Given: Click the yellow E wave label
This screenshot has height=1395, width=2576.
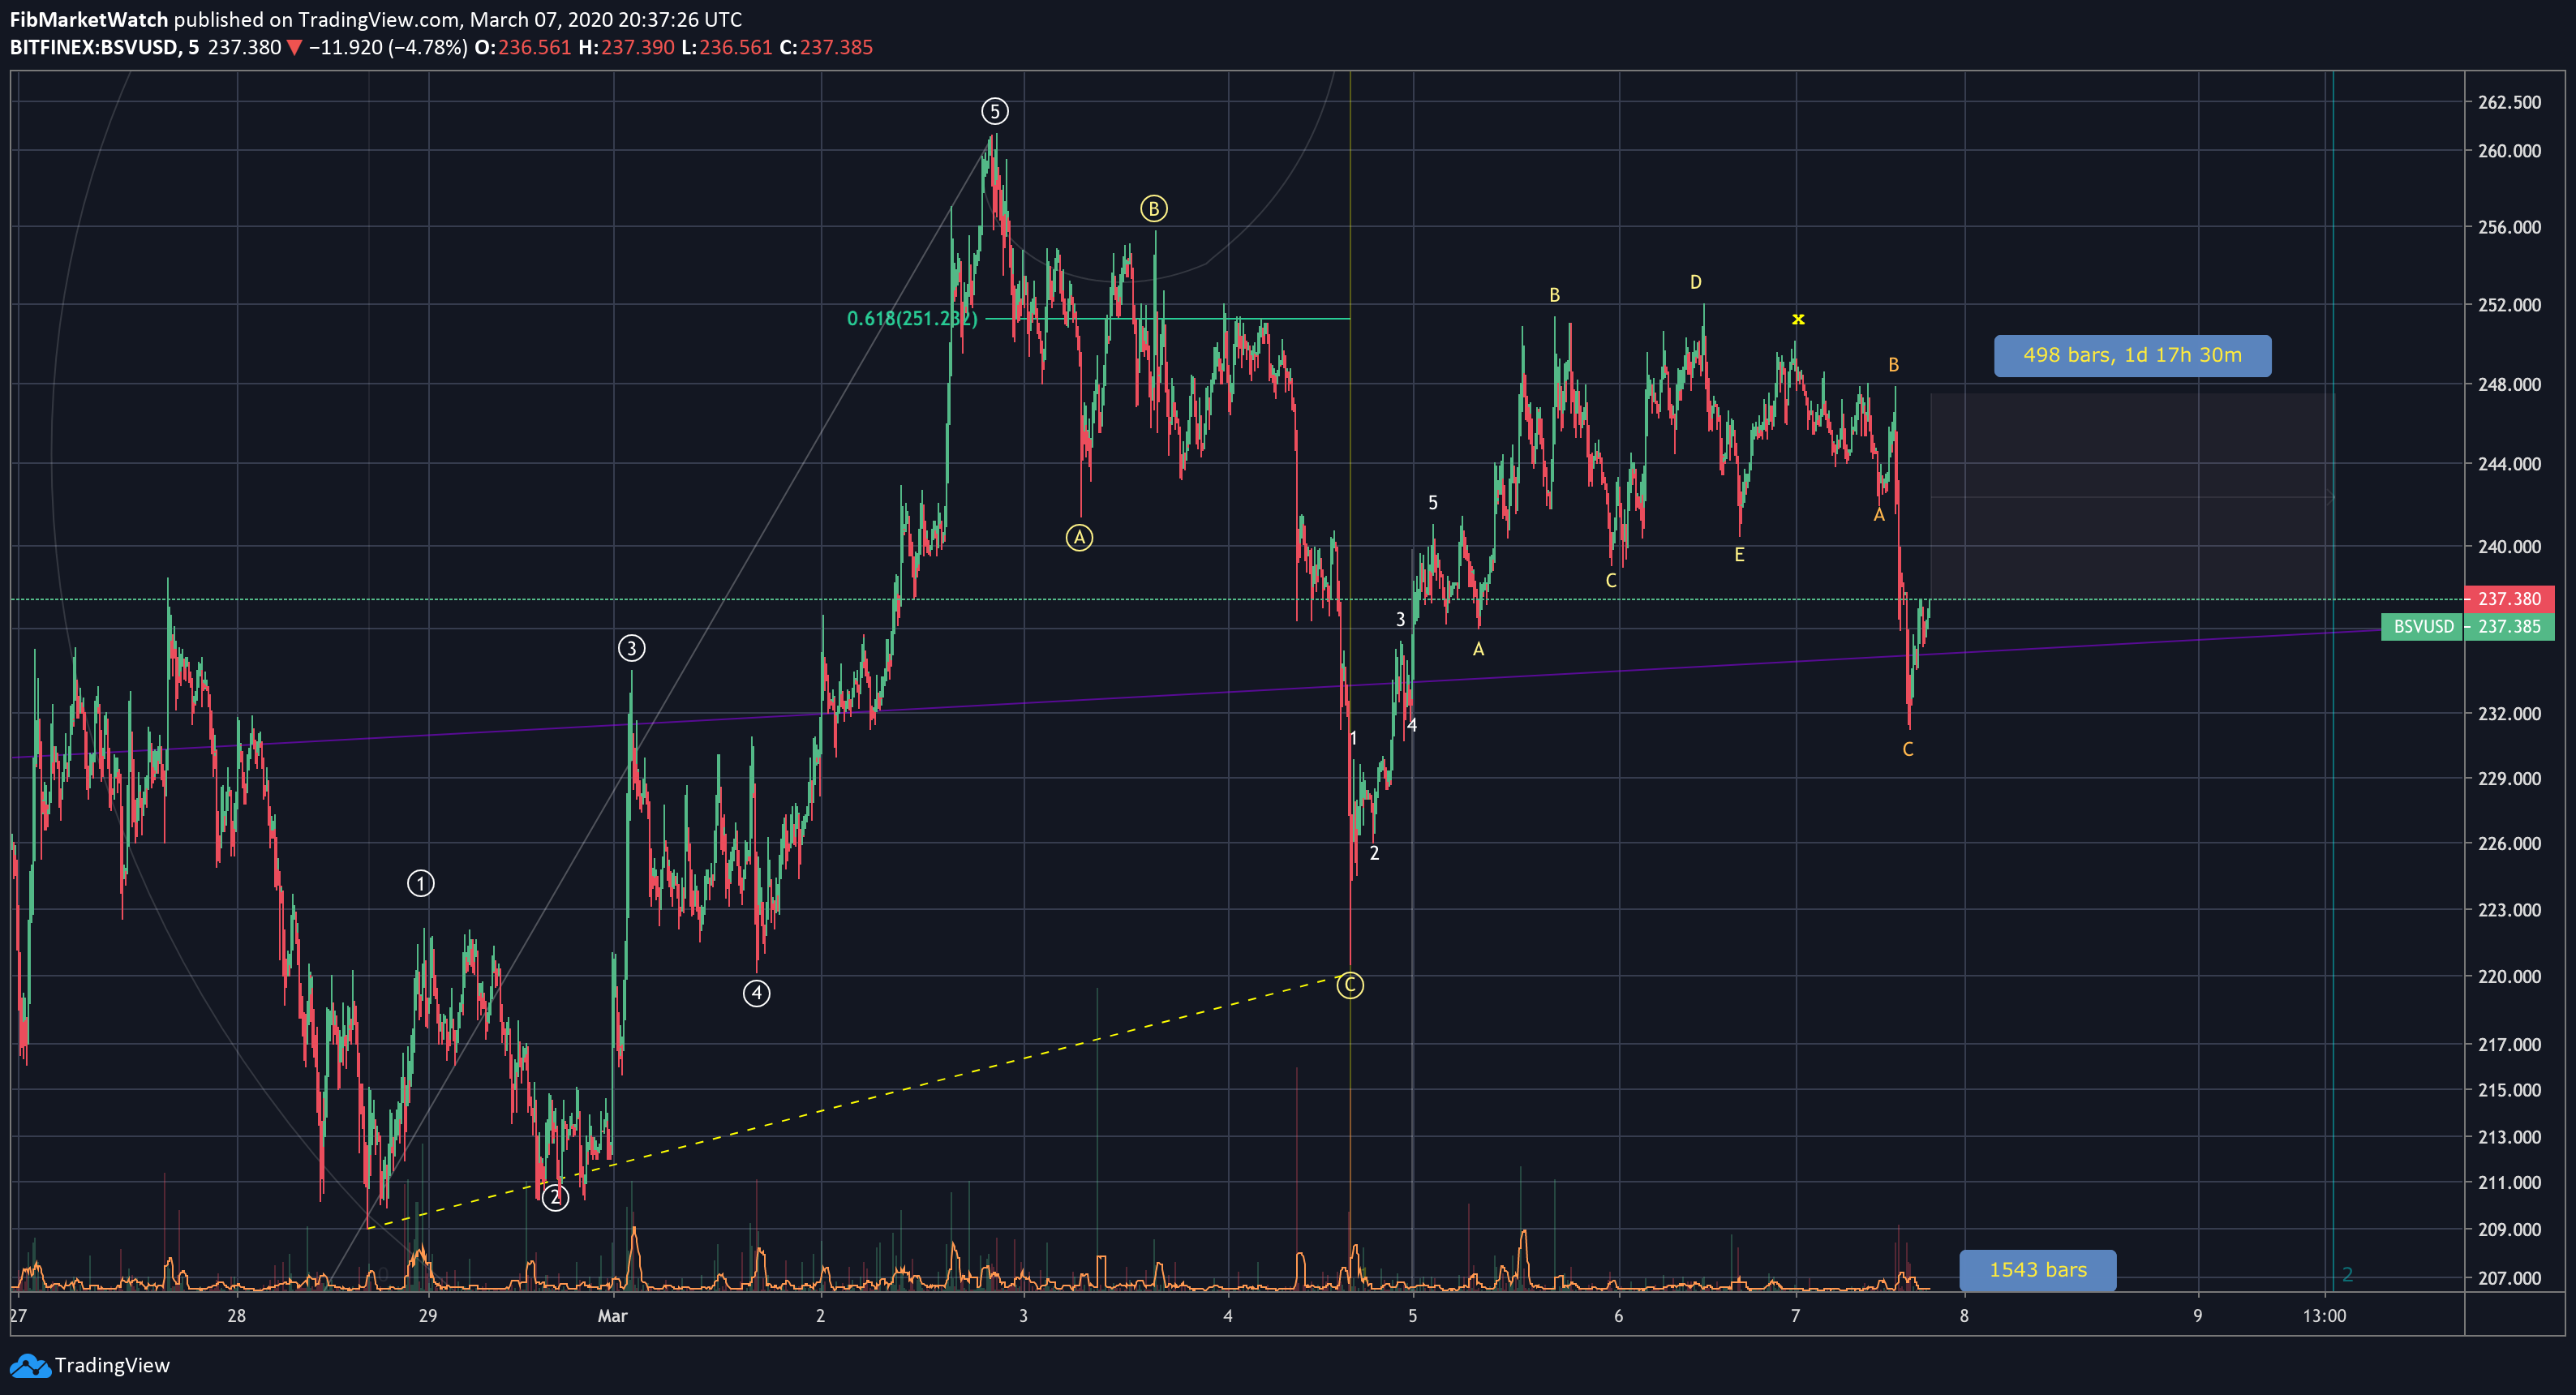Looking at the screenshot, I should [1739, 555].
